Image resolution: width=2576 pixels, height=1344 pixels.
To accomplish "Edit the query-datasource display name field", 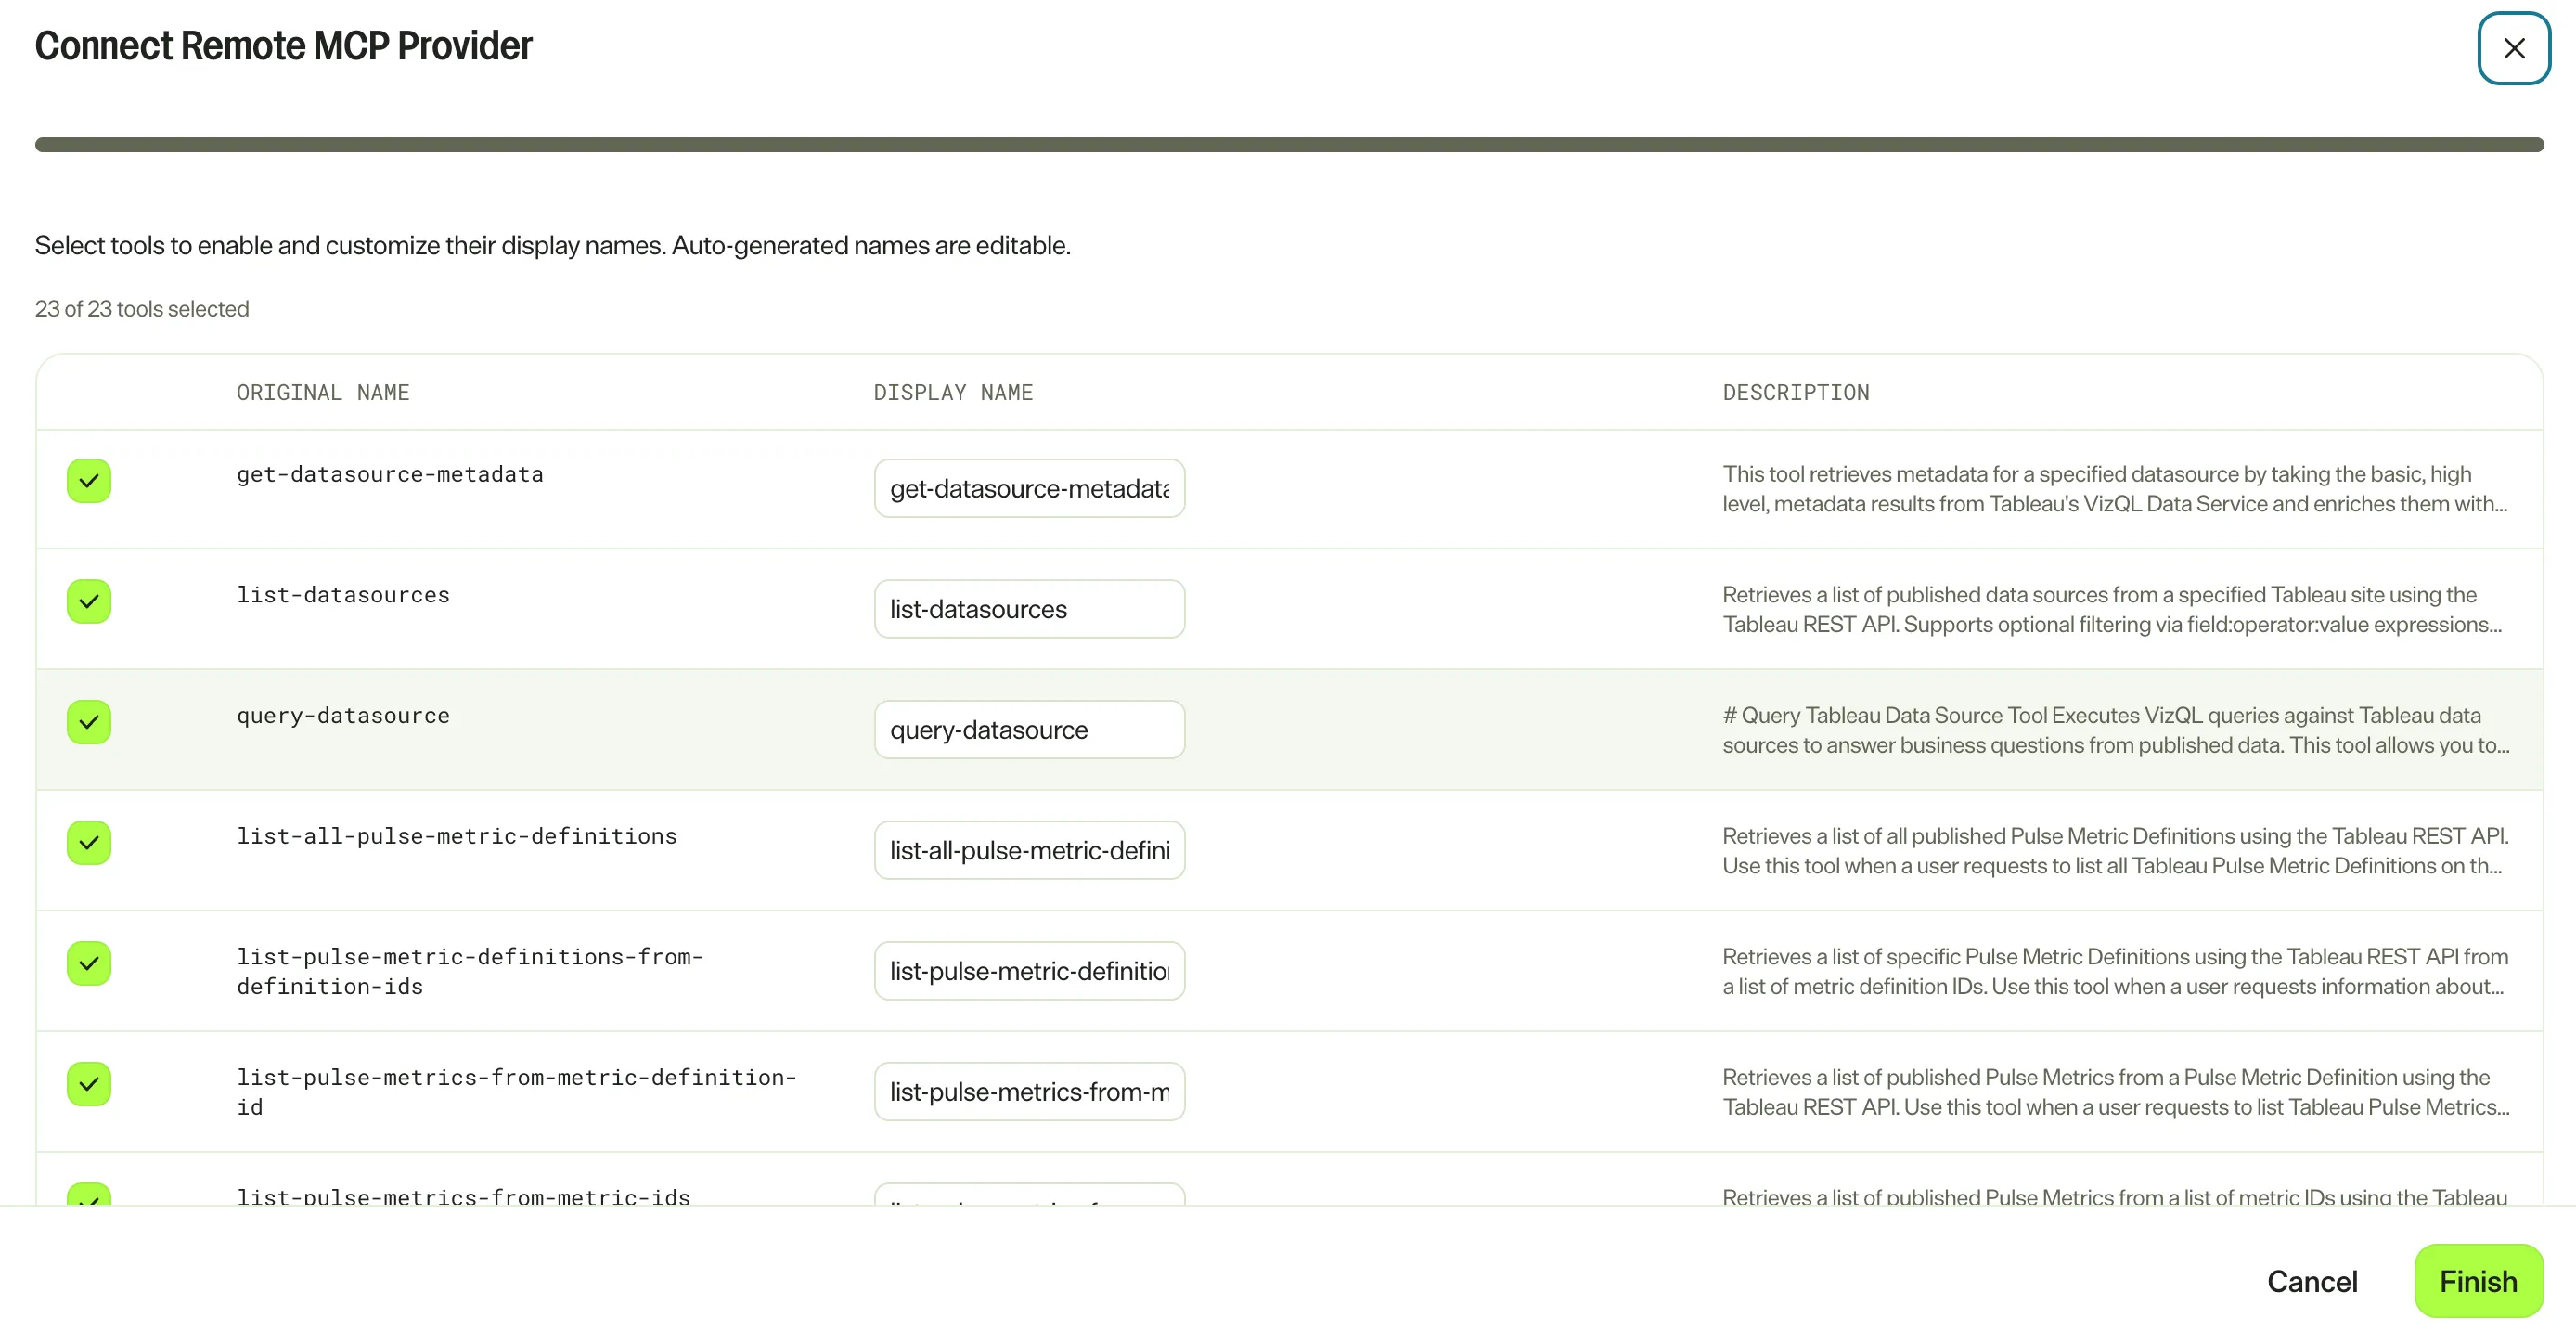I will (1029, 730).
